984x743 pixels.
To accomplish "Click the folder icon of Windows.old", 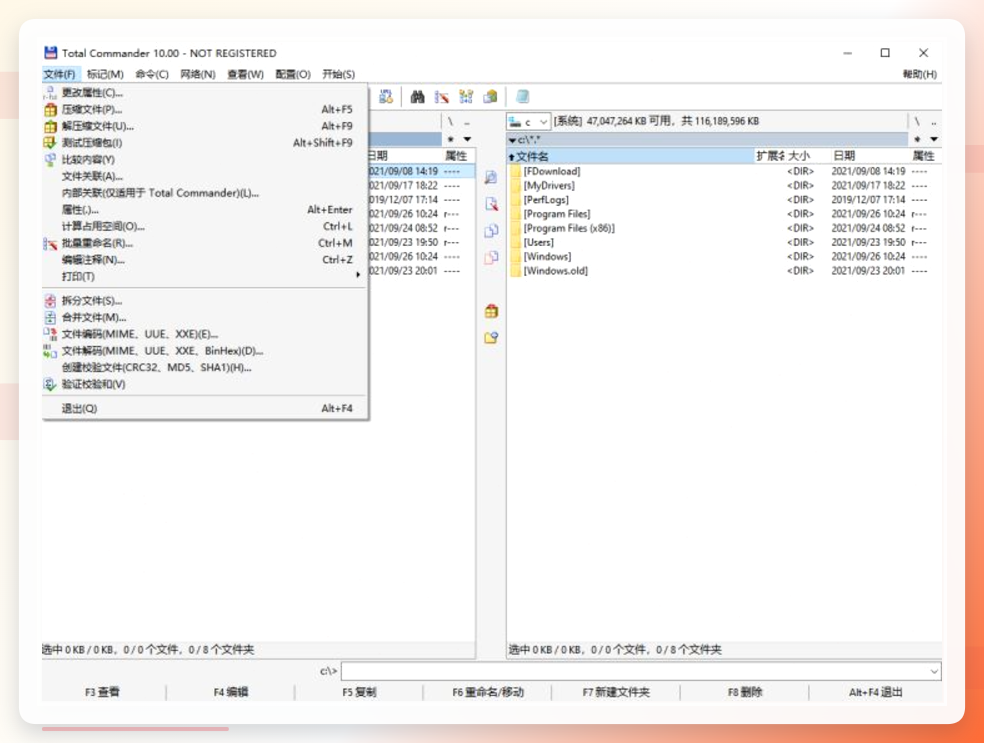I will coord(516,271).
